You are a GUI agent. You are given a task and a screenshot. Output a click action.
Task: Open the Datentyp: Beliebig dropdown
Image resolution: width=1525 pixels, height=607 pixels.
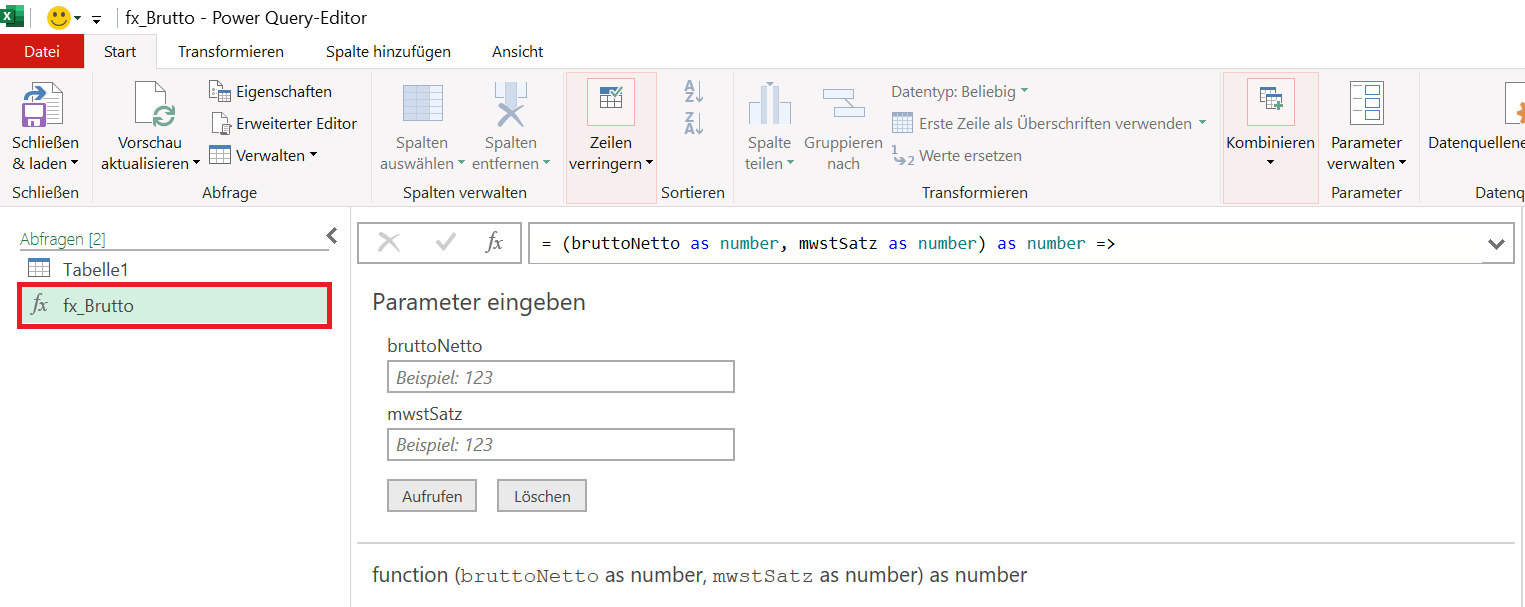pos(959,91)
